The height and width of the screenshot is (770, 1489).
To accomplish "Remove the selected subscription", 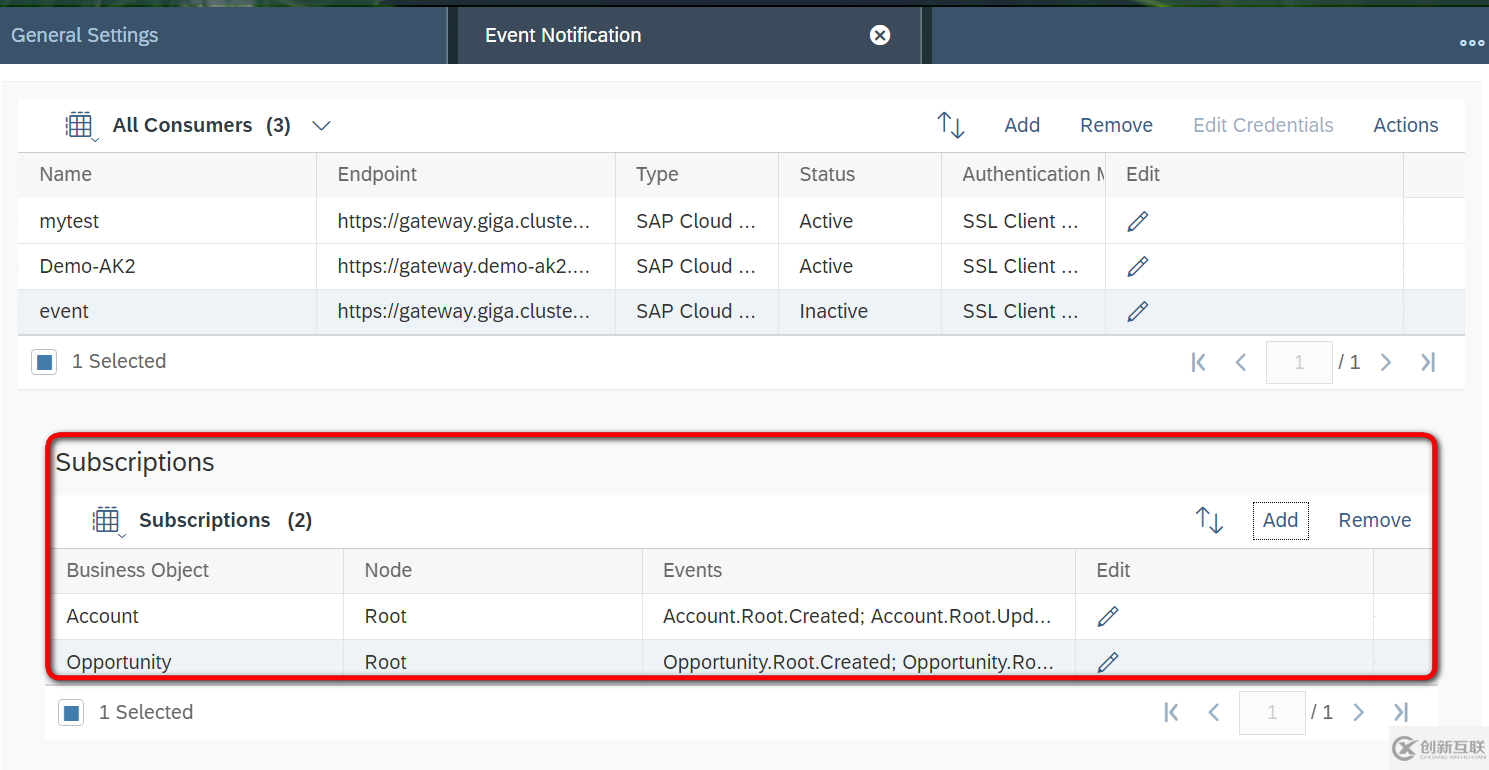I will coord(1374,520).
